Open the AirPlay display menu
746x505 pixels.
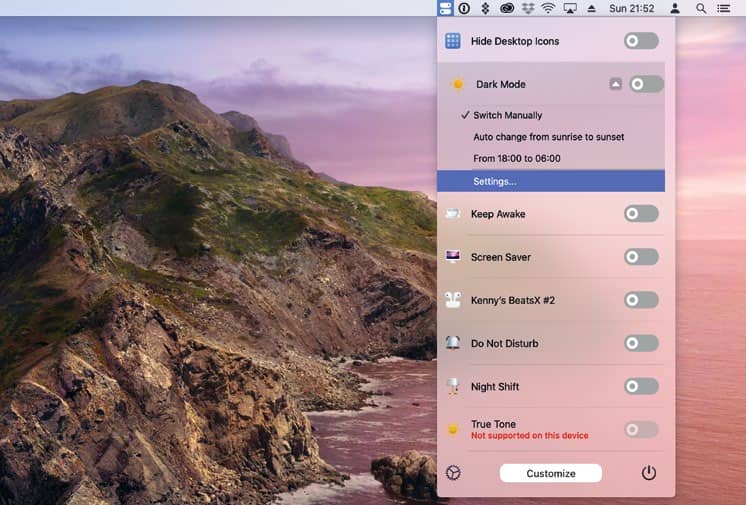[570, 8]
